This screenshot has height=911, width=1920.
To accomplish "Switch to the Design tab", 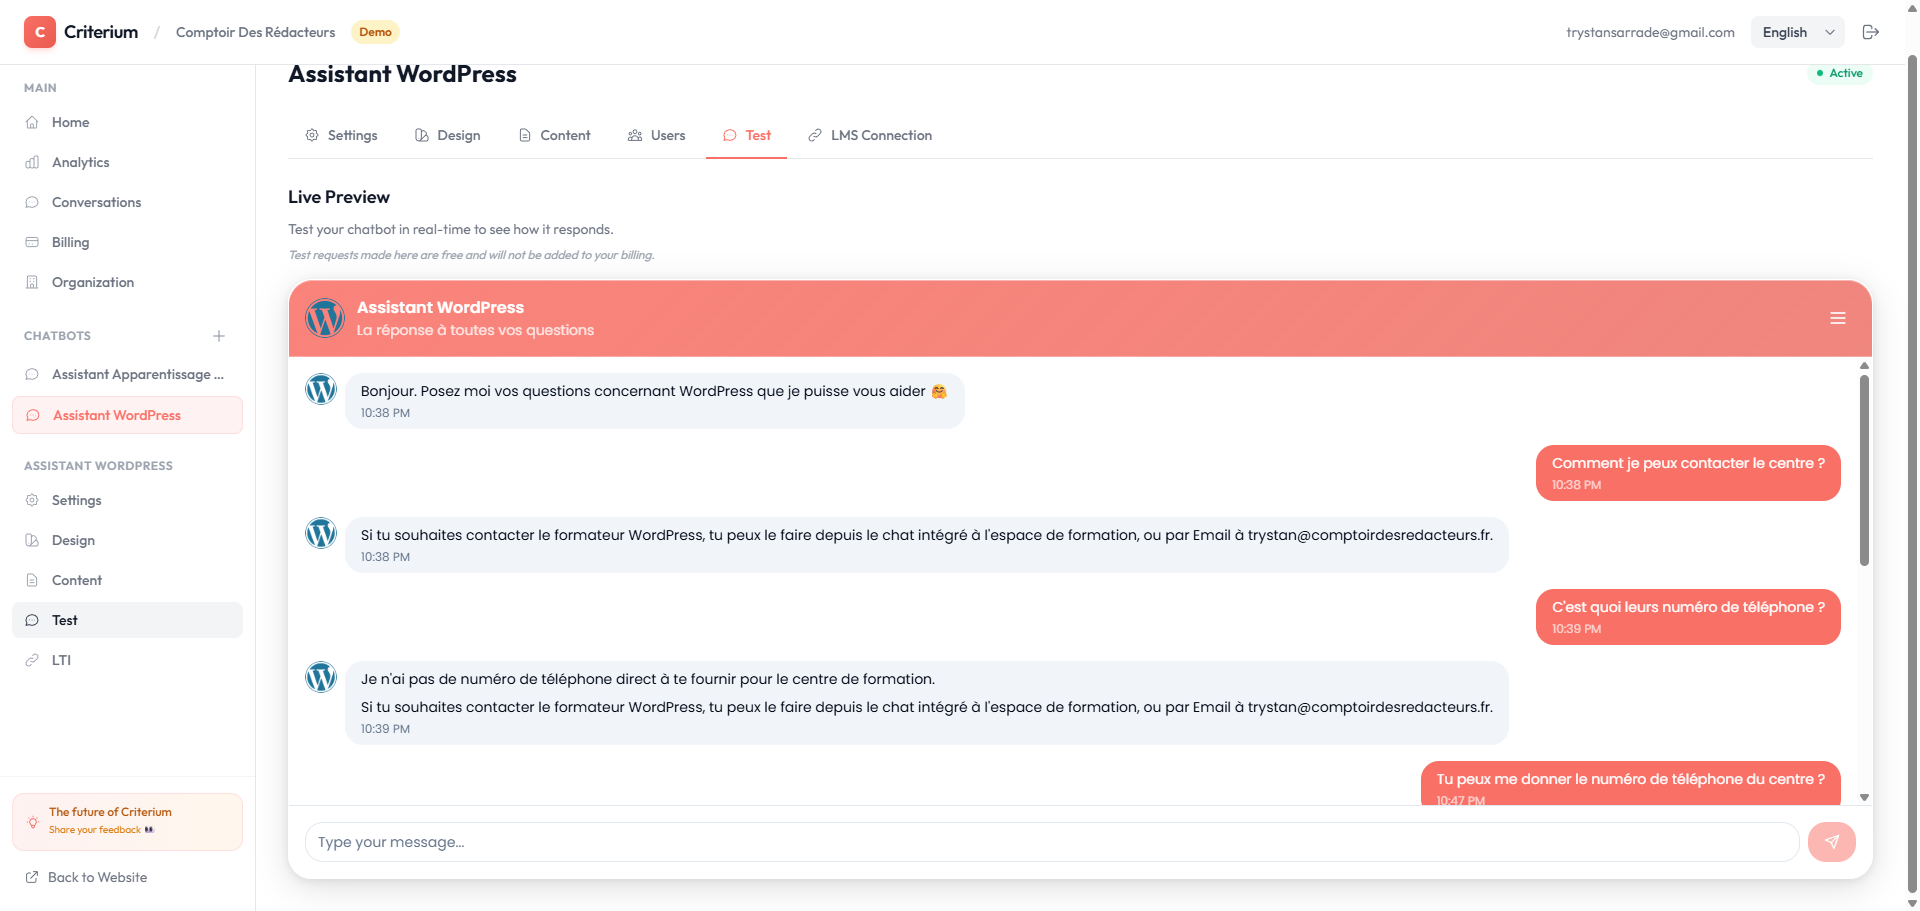I will coord(448,135).
